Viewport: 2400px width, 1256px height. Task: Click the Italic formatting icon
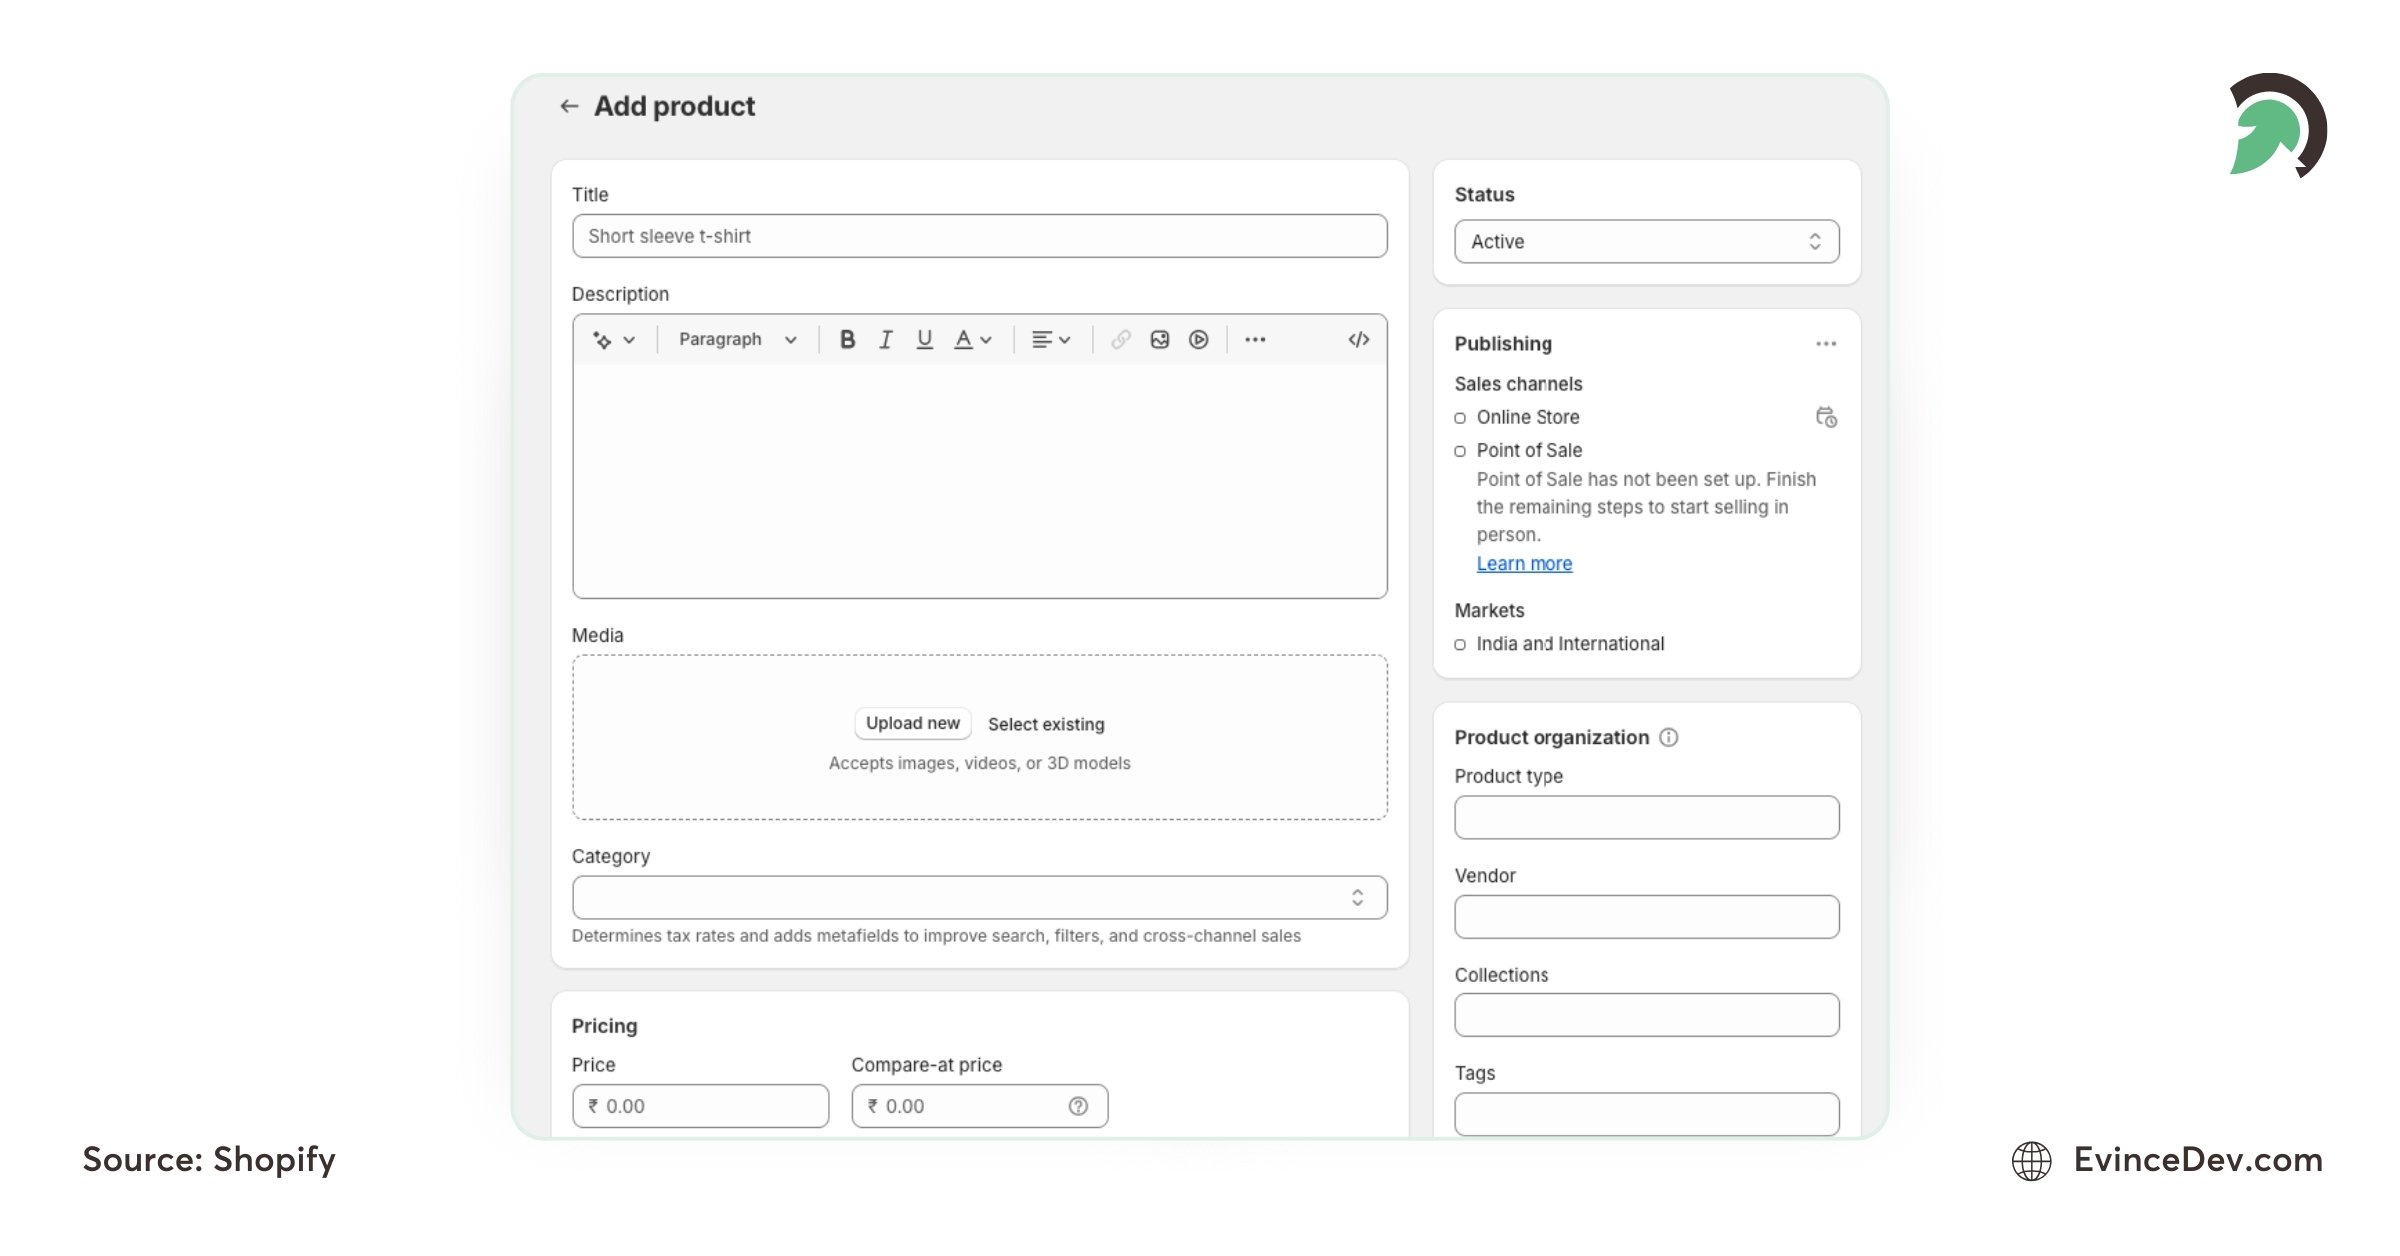click(884, 340)
